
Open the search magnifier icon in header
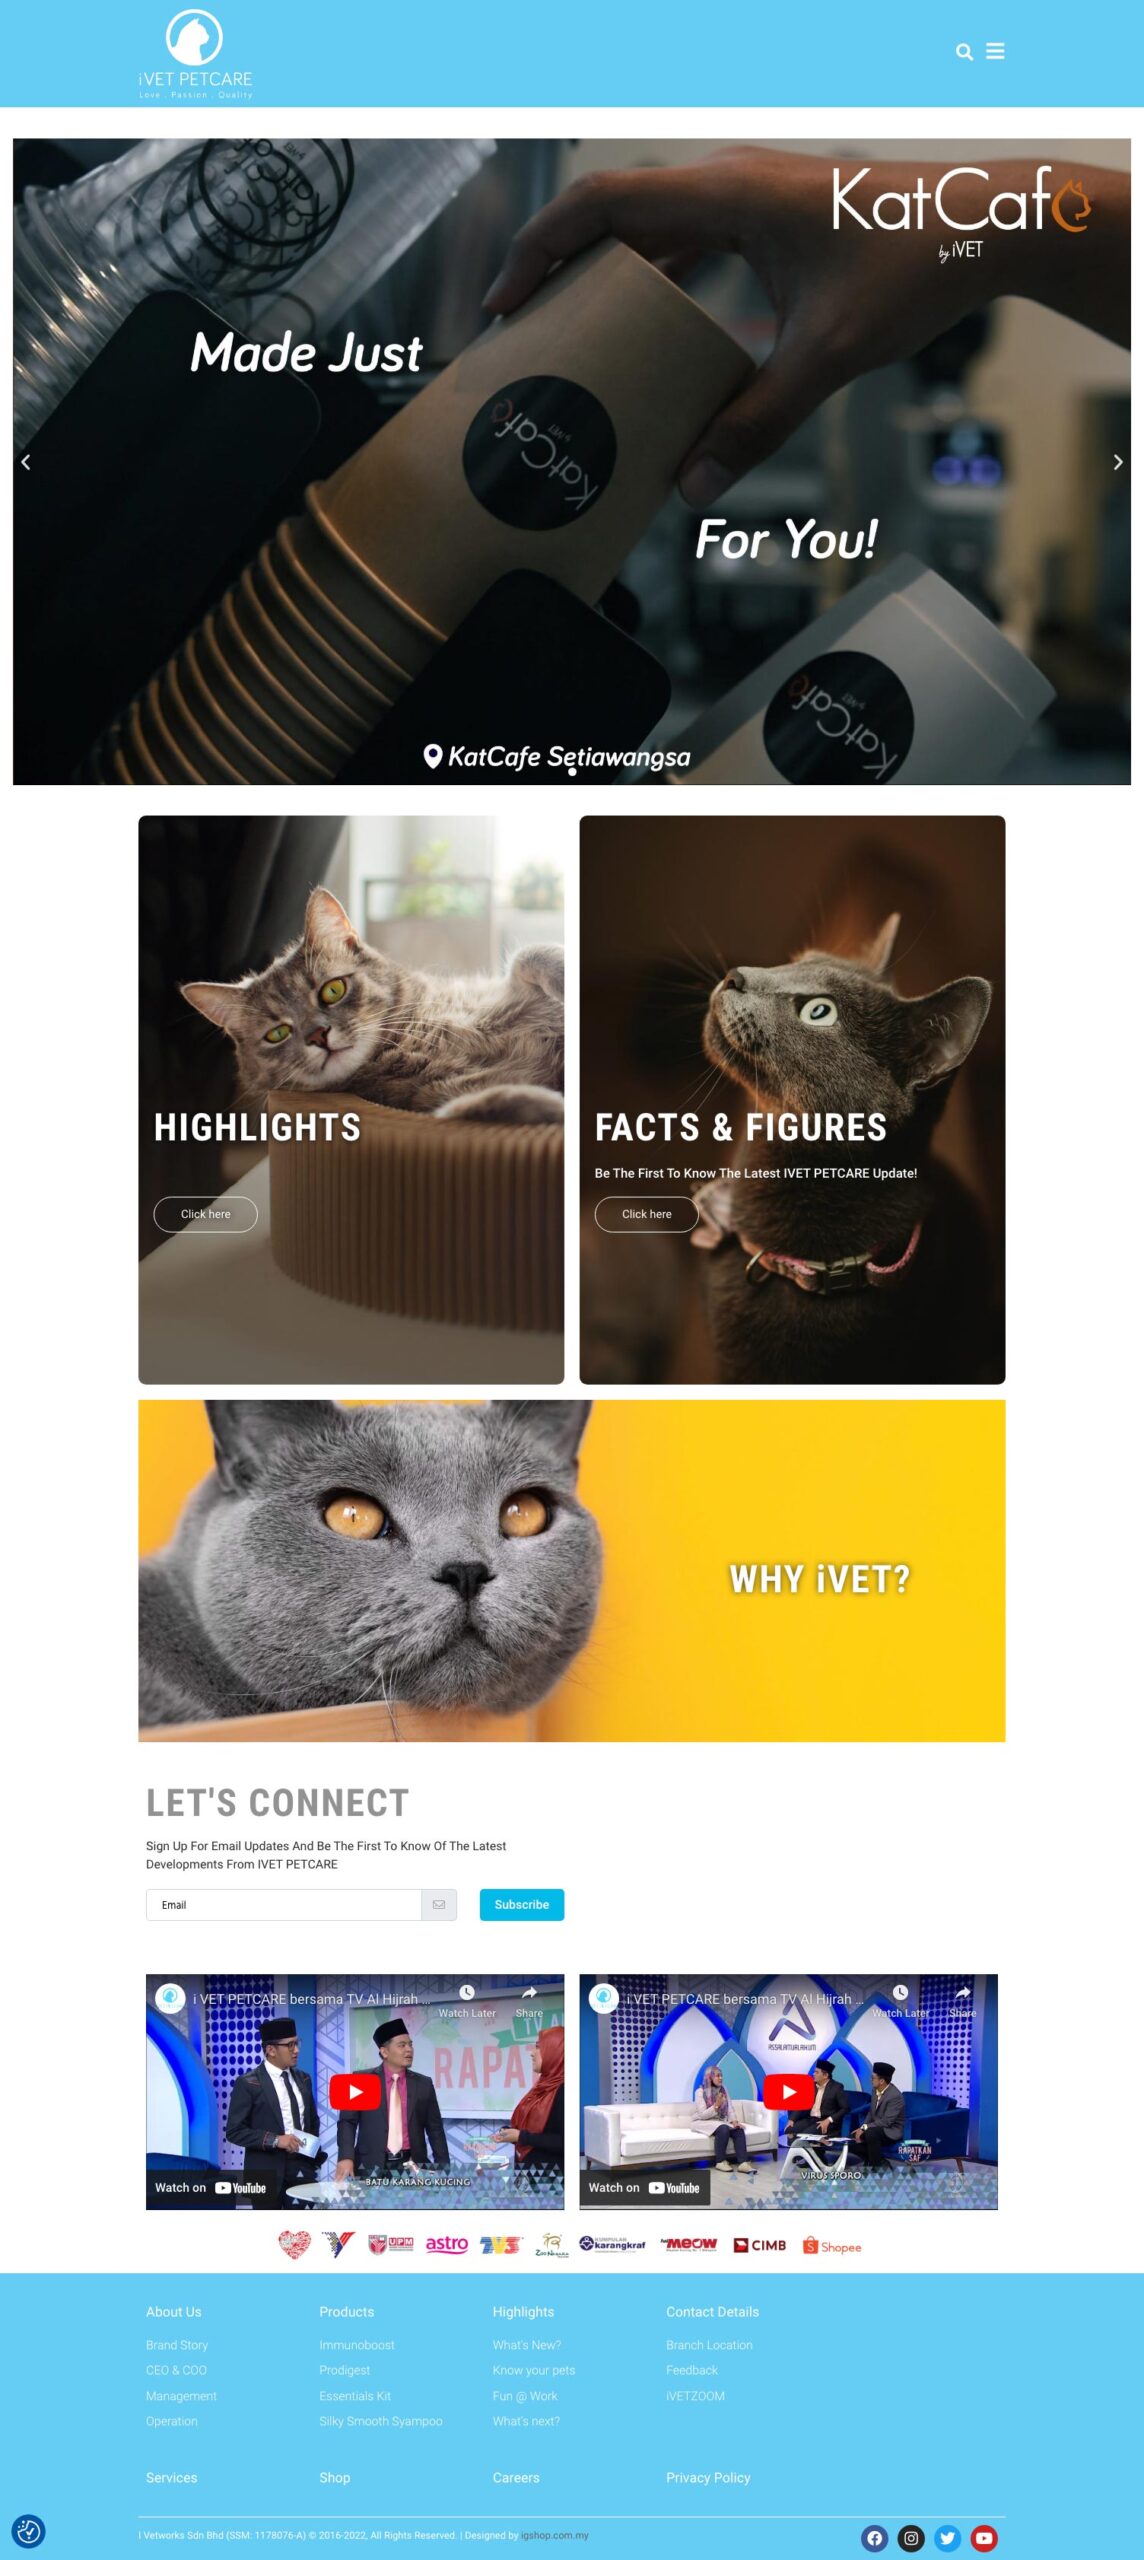tap(964, 52)
